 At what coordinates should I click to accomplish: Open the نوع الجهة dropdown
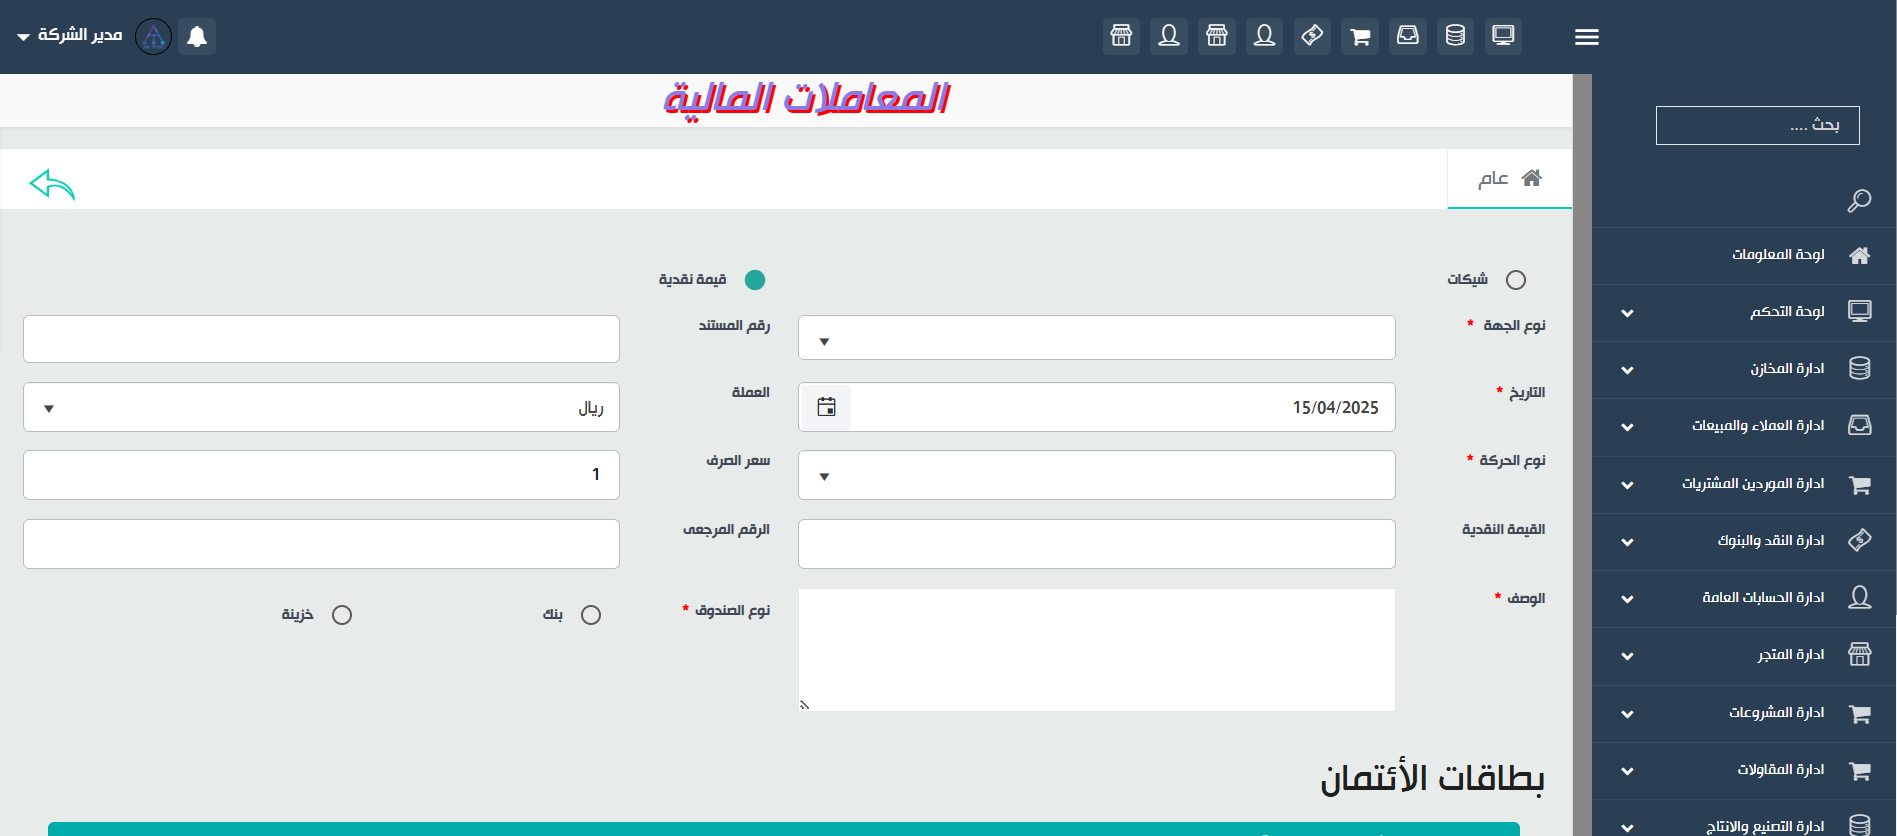coord(1096,338)
